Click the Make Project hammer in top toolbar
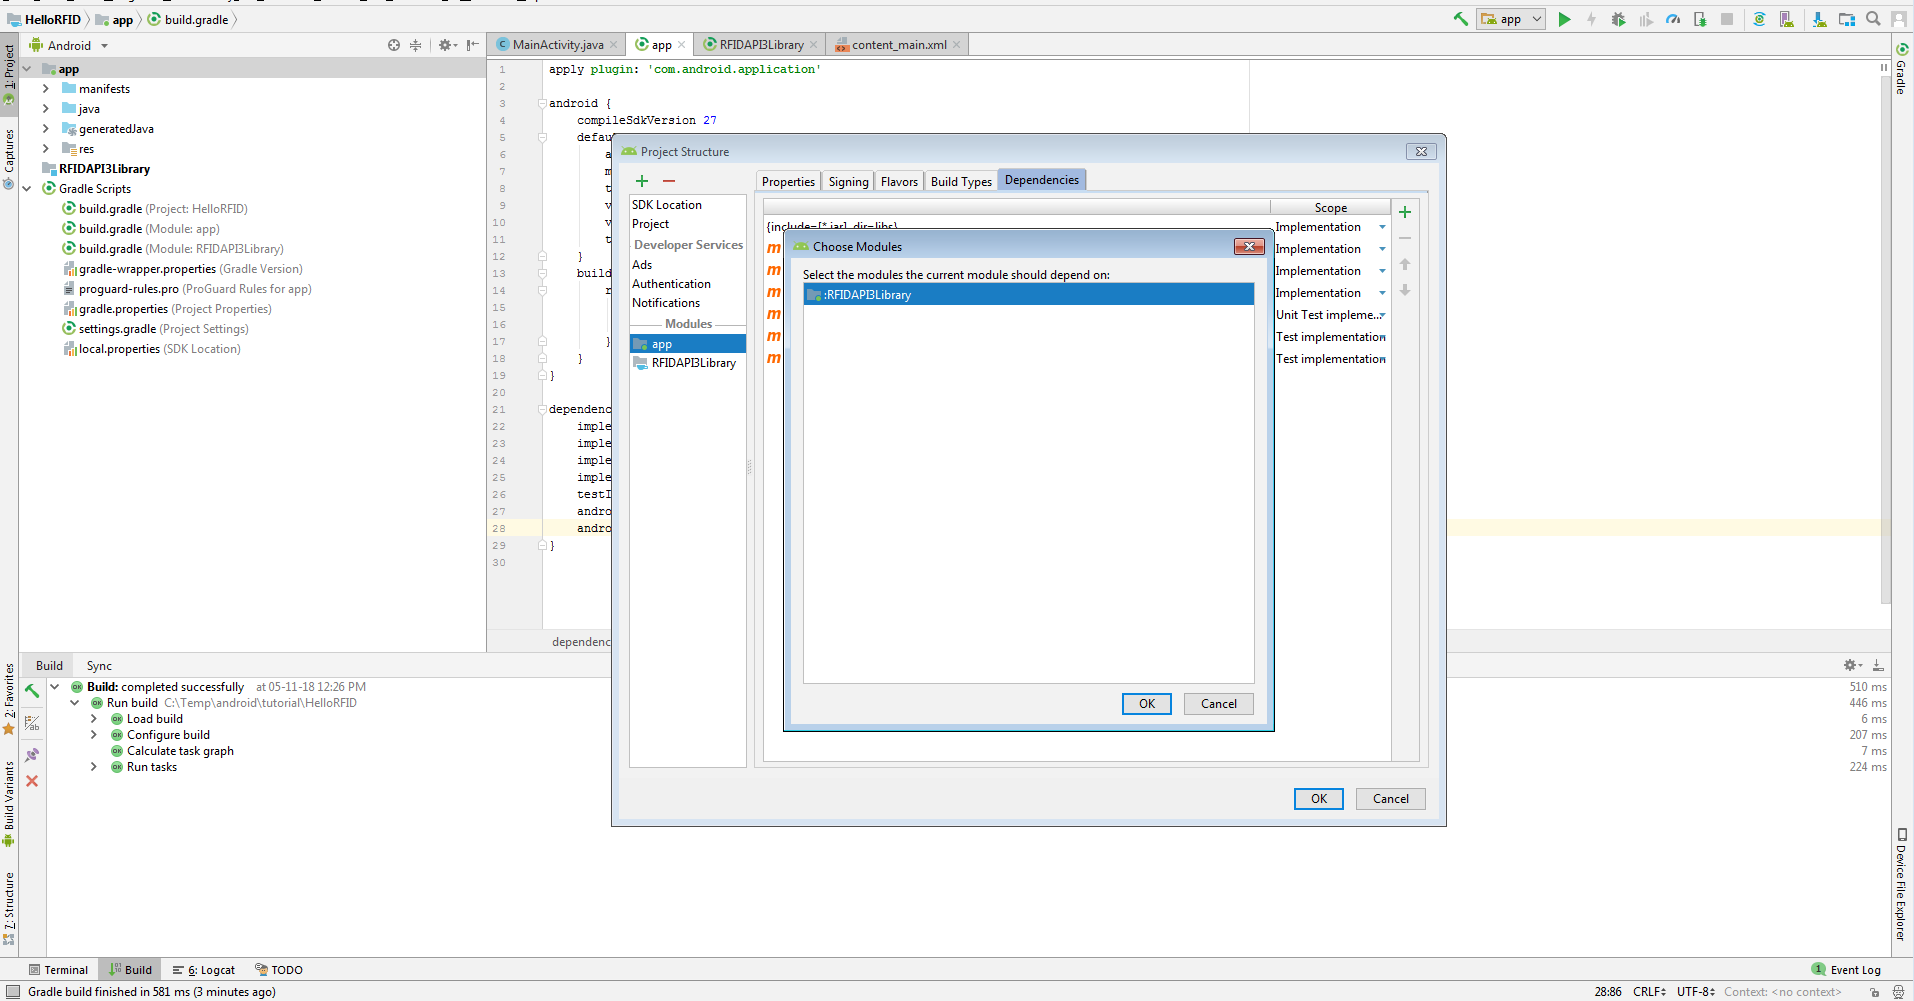 (1461, 19)
